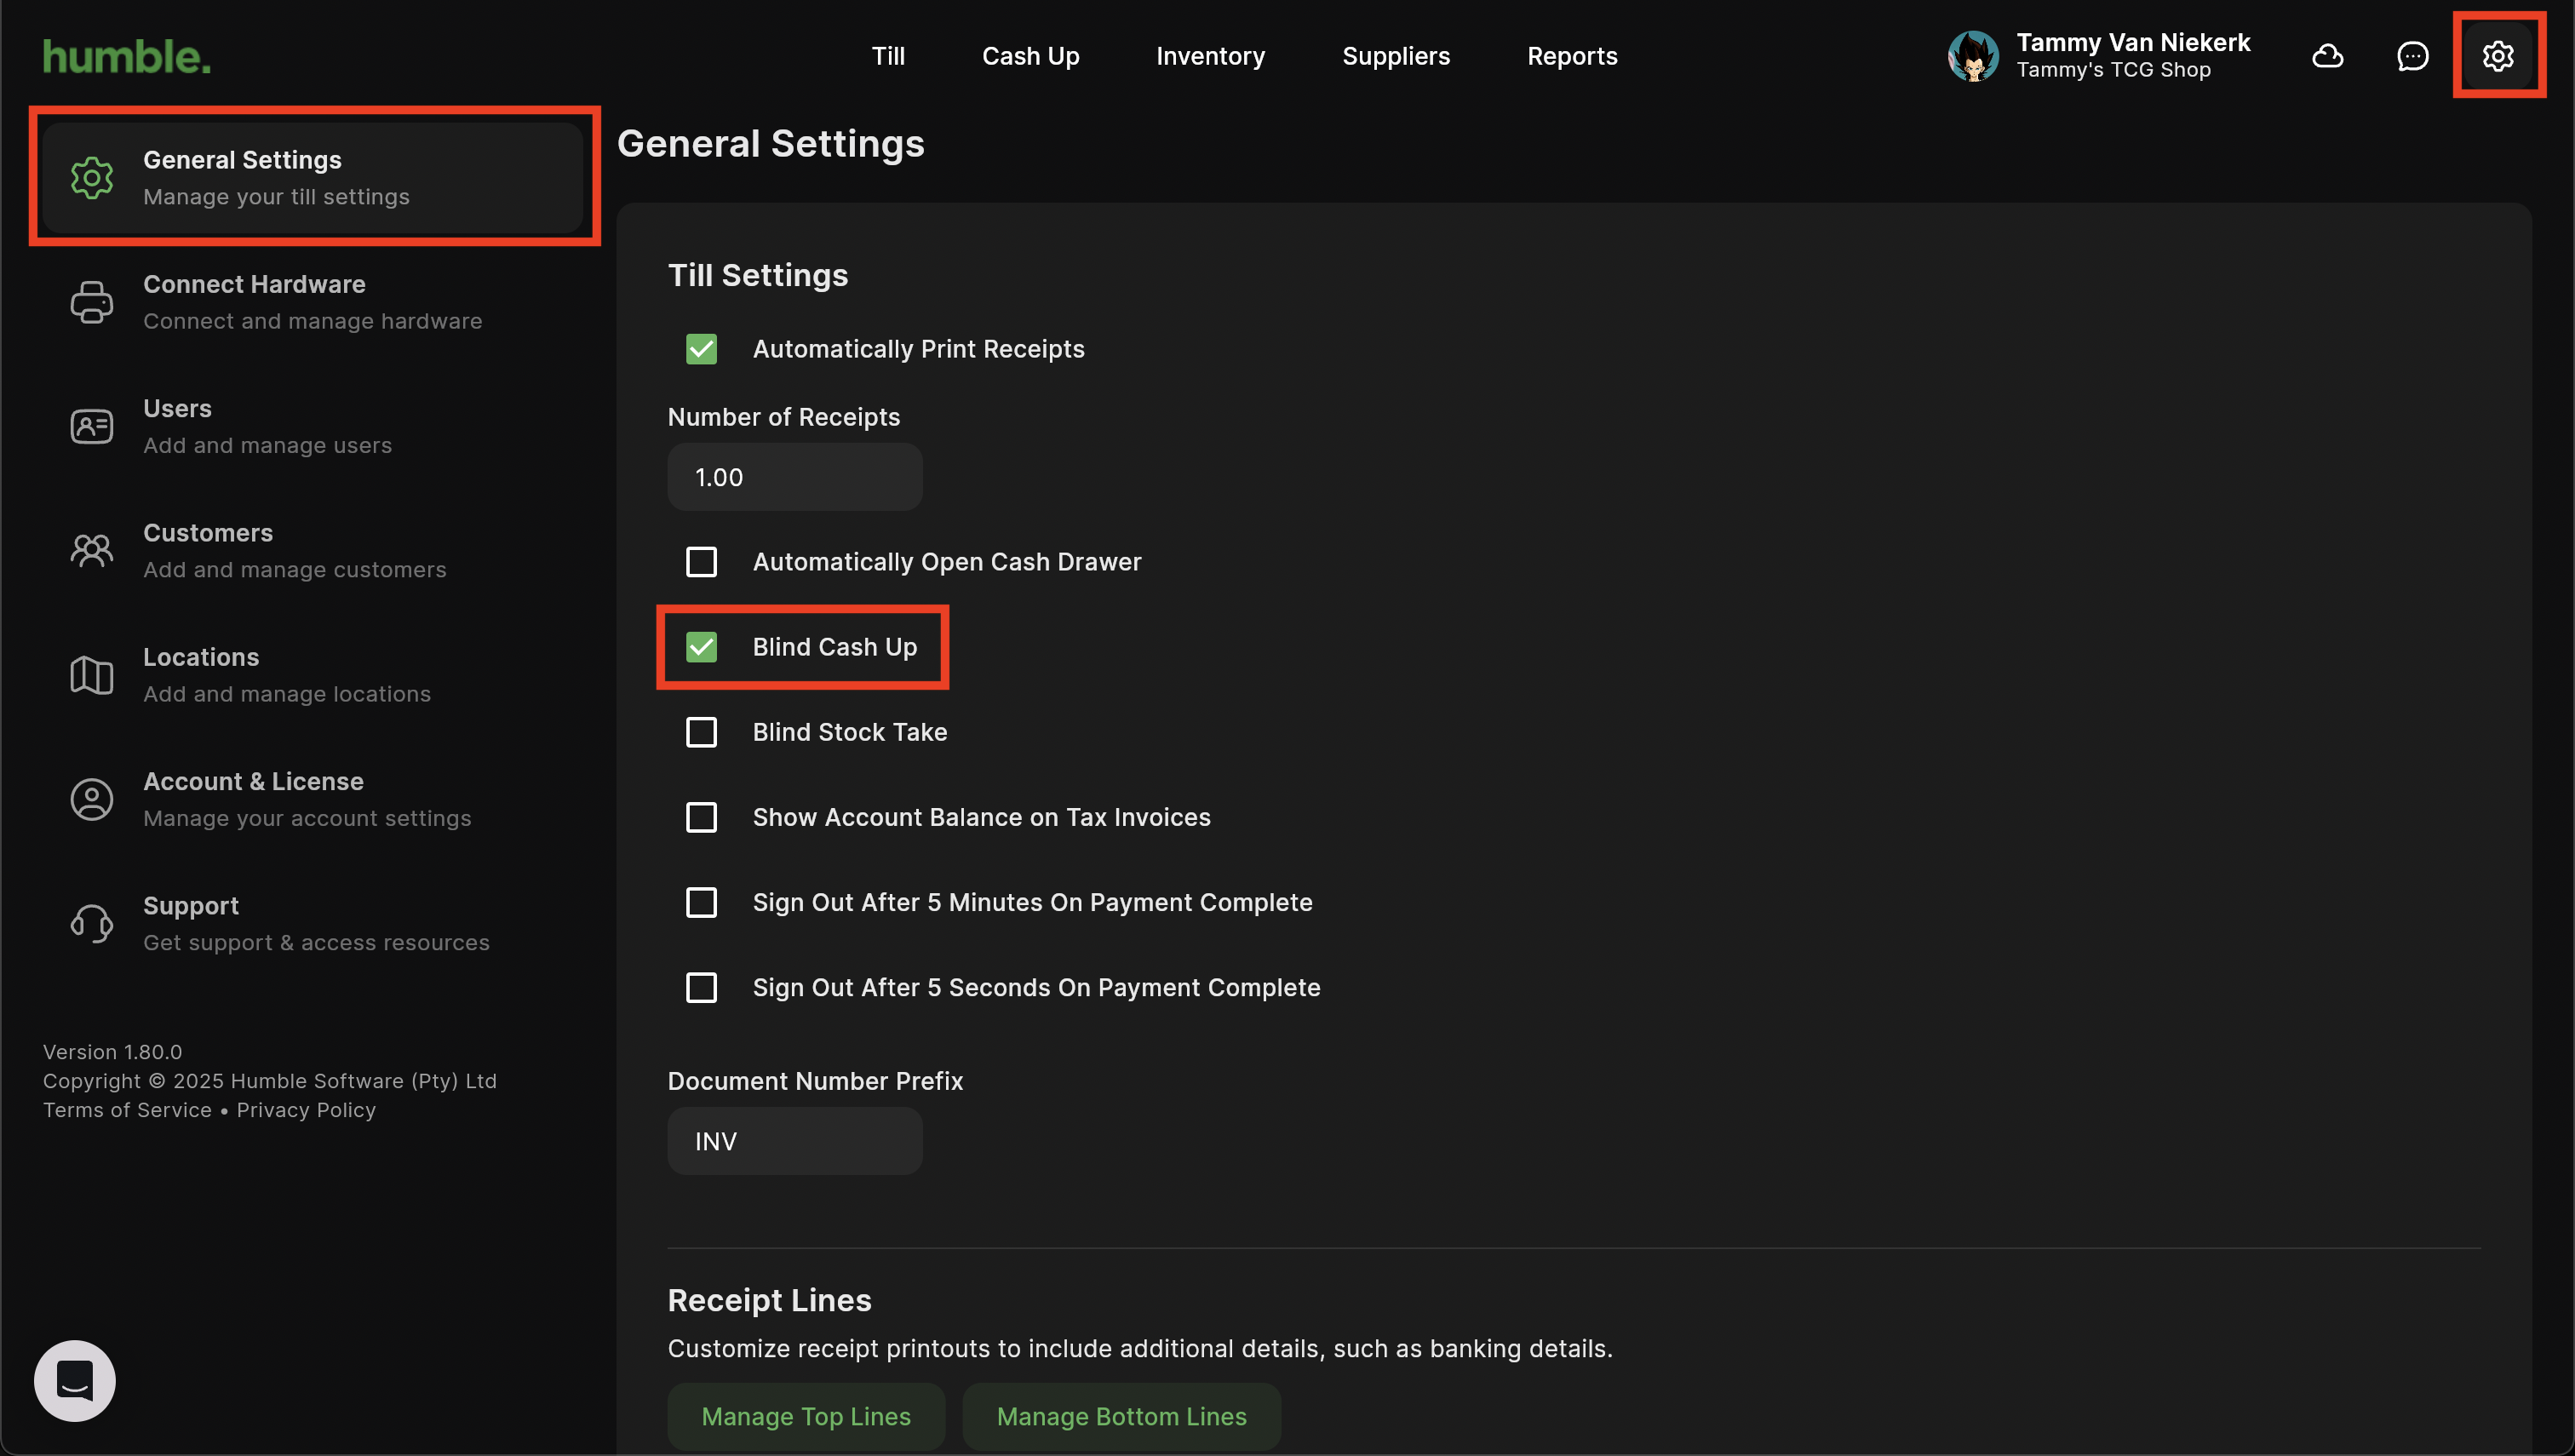Click the Users ID card icon
Image resolution: width=2575 pixels, height=1456 pixels.
click(91, 426)
